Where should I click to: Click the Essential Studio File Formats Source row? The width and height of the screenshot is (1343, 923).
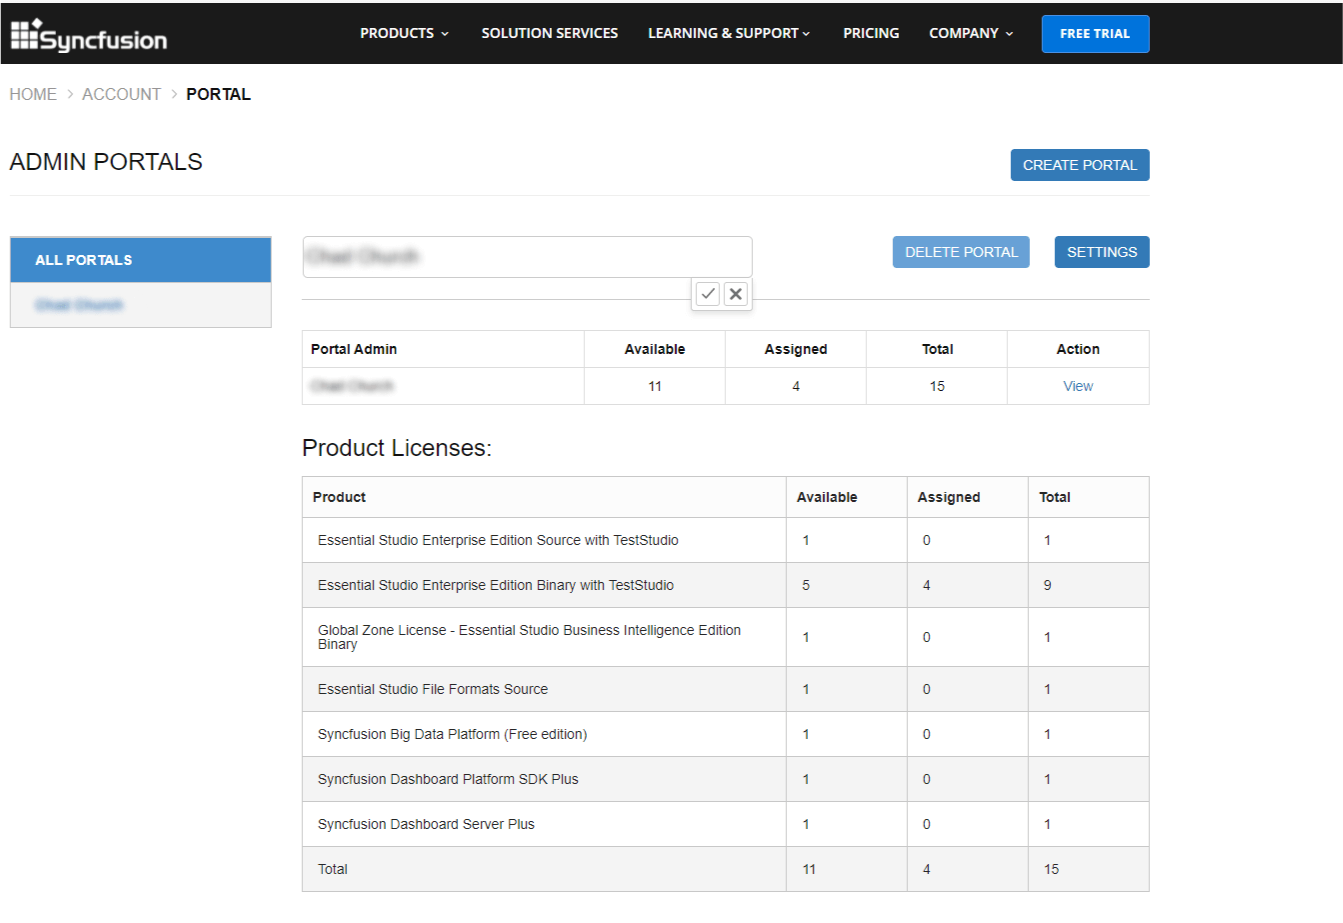click(x=433, y=689)
